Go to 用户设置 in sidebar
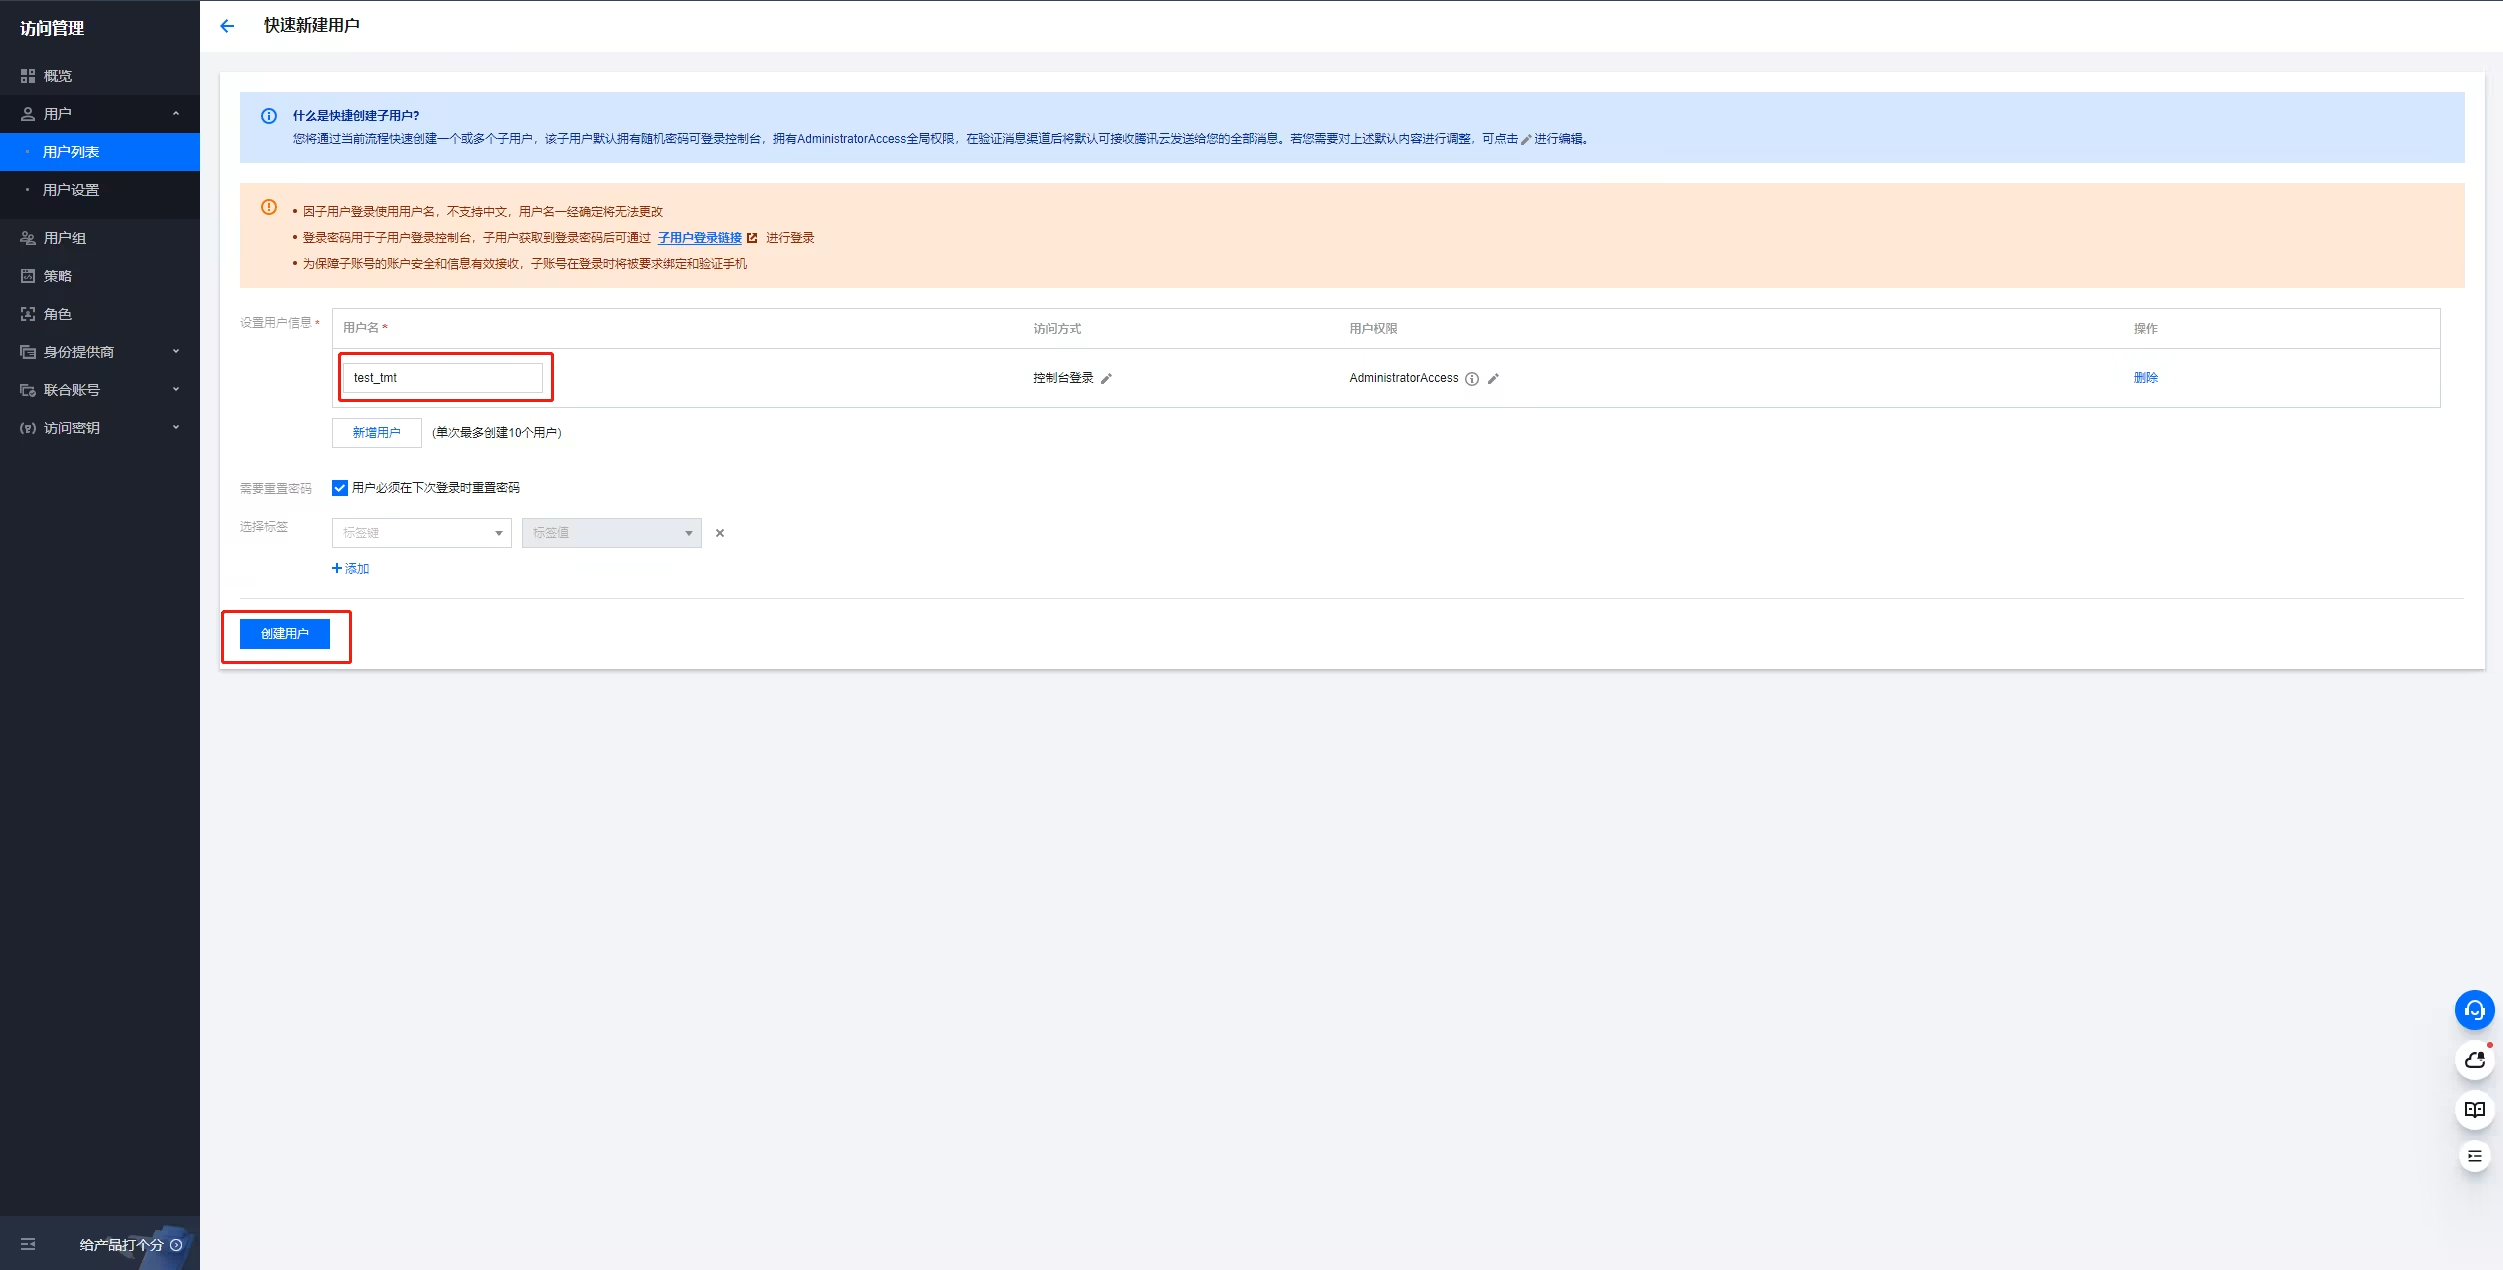Screen dimensions: 2503x1270 (x=71, y=190)
